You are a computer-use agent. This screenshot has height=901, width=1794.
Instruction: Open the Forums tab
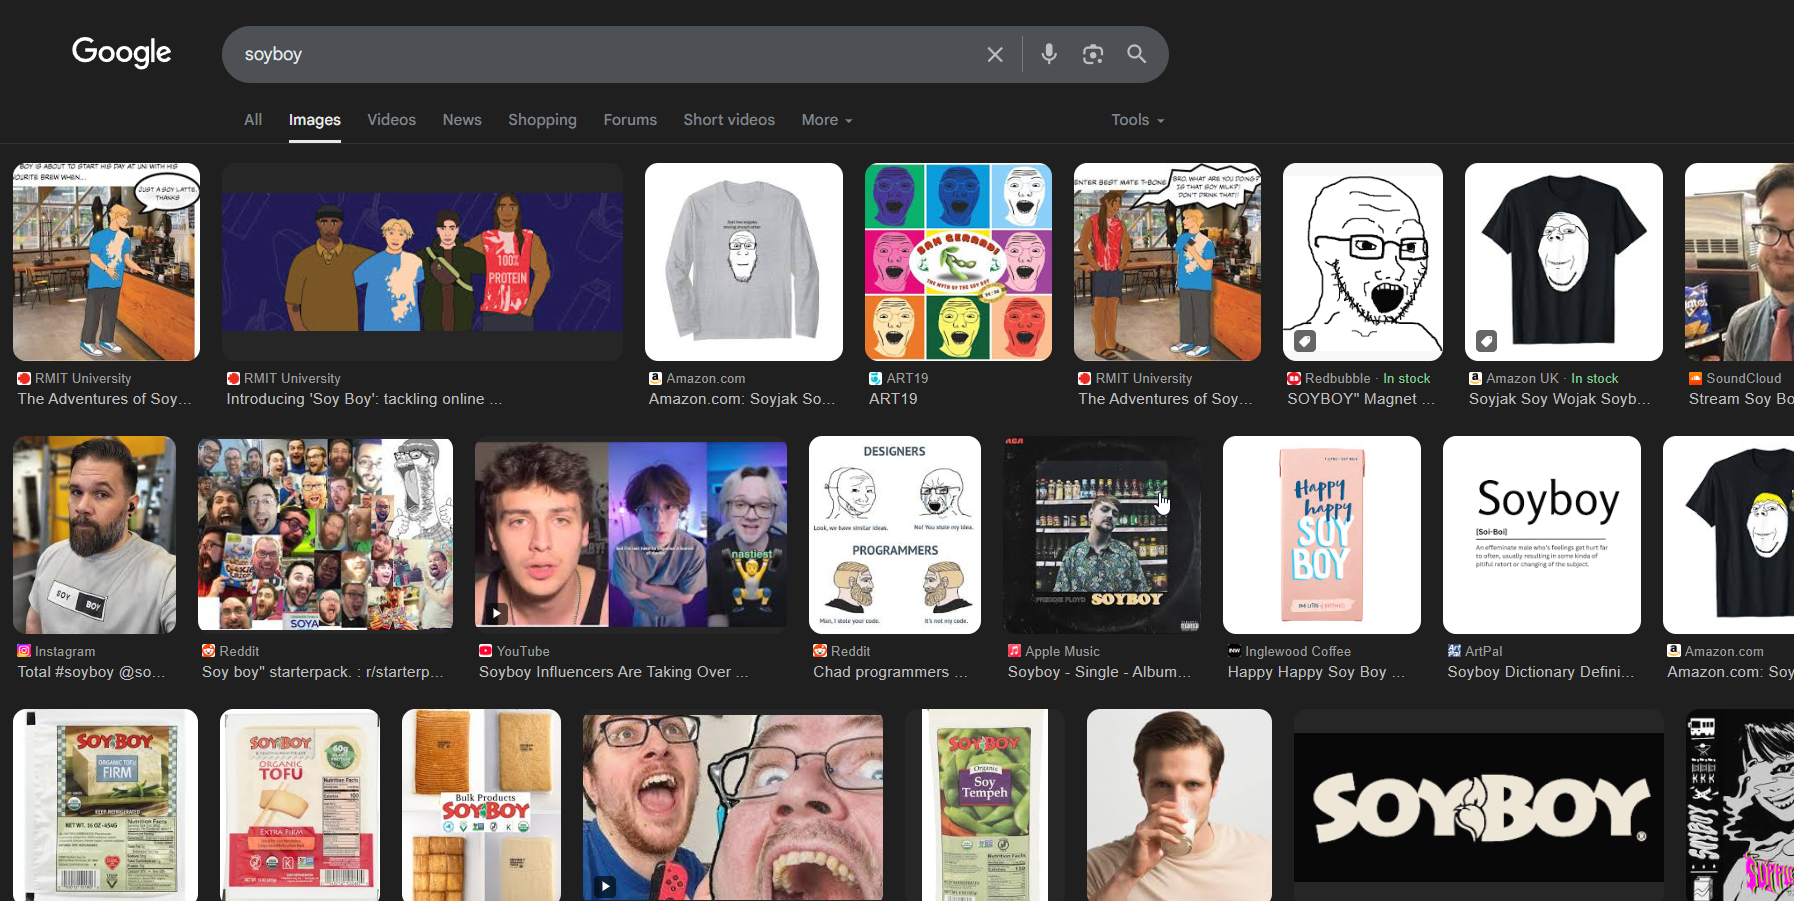pos(630,120)
